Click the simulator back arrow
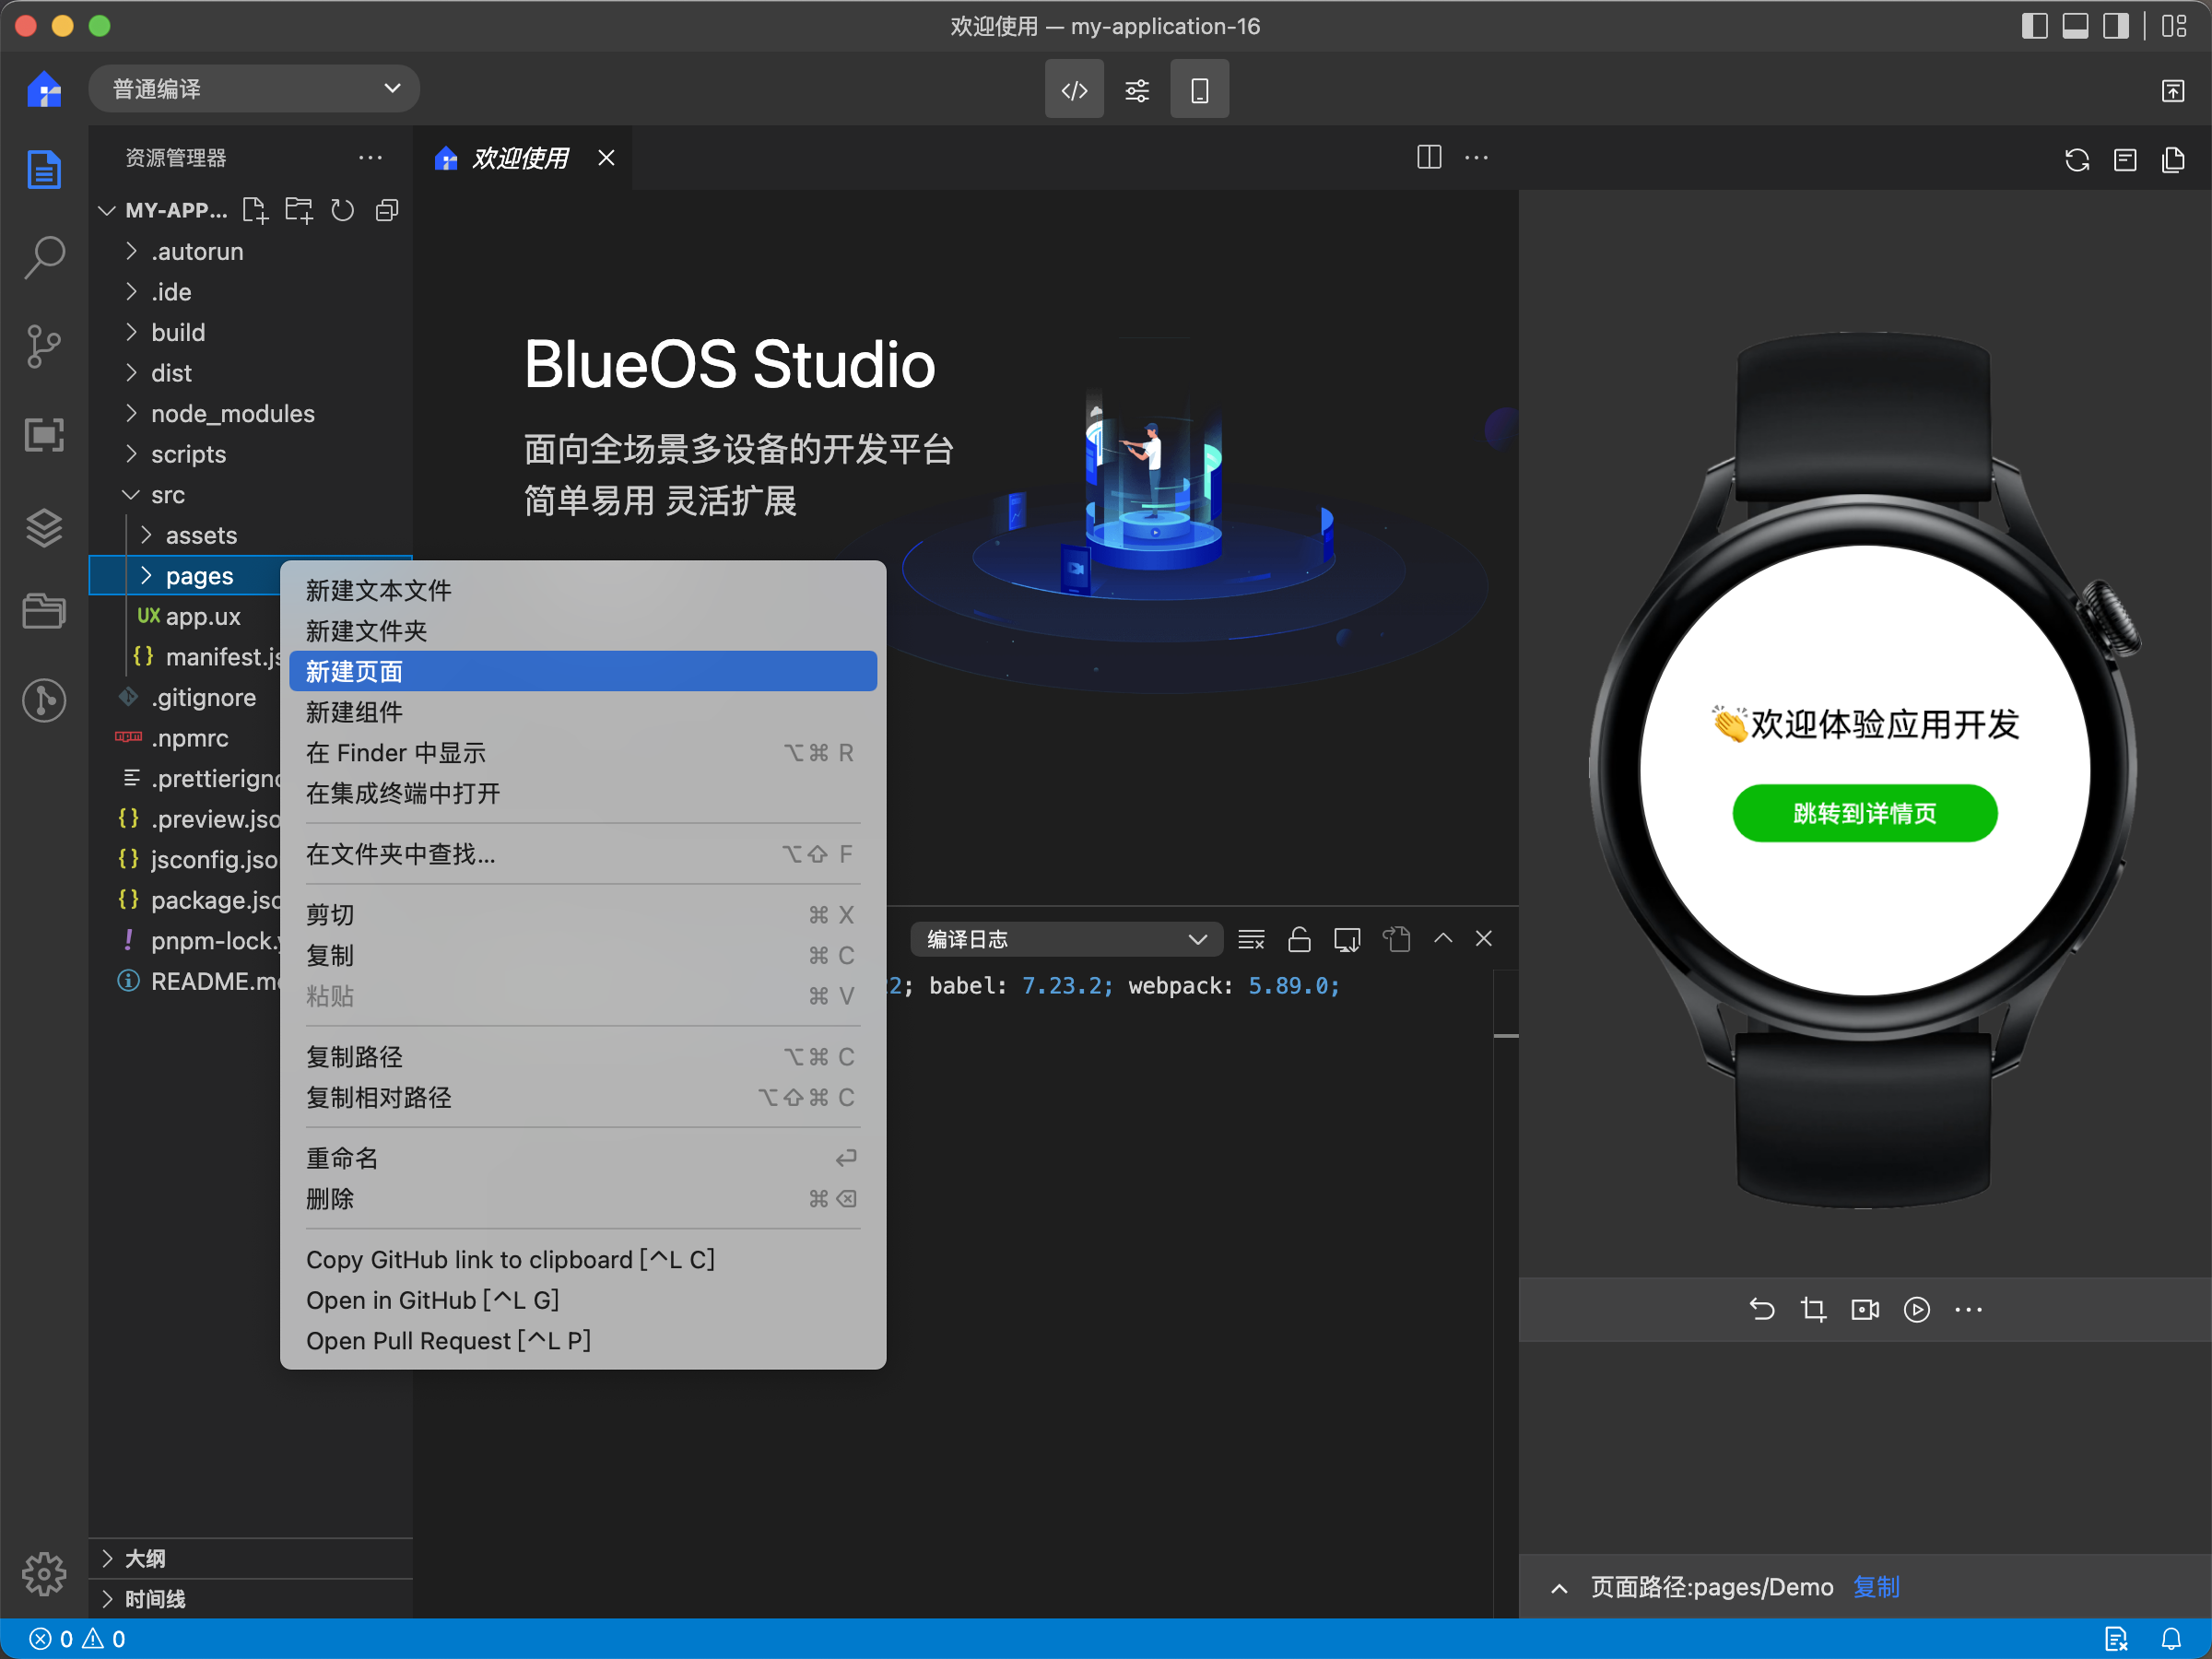The height and width of the screenshot is (1659, 2212). 1762,1309
